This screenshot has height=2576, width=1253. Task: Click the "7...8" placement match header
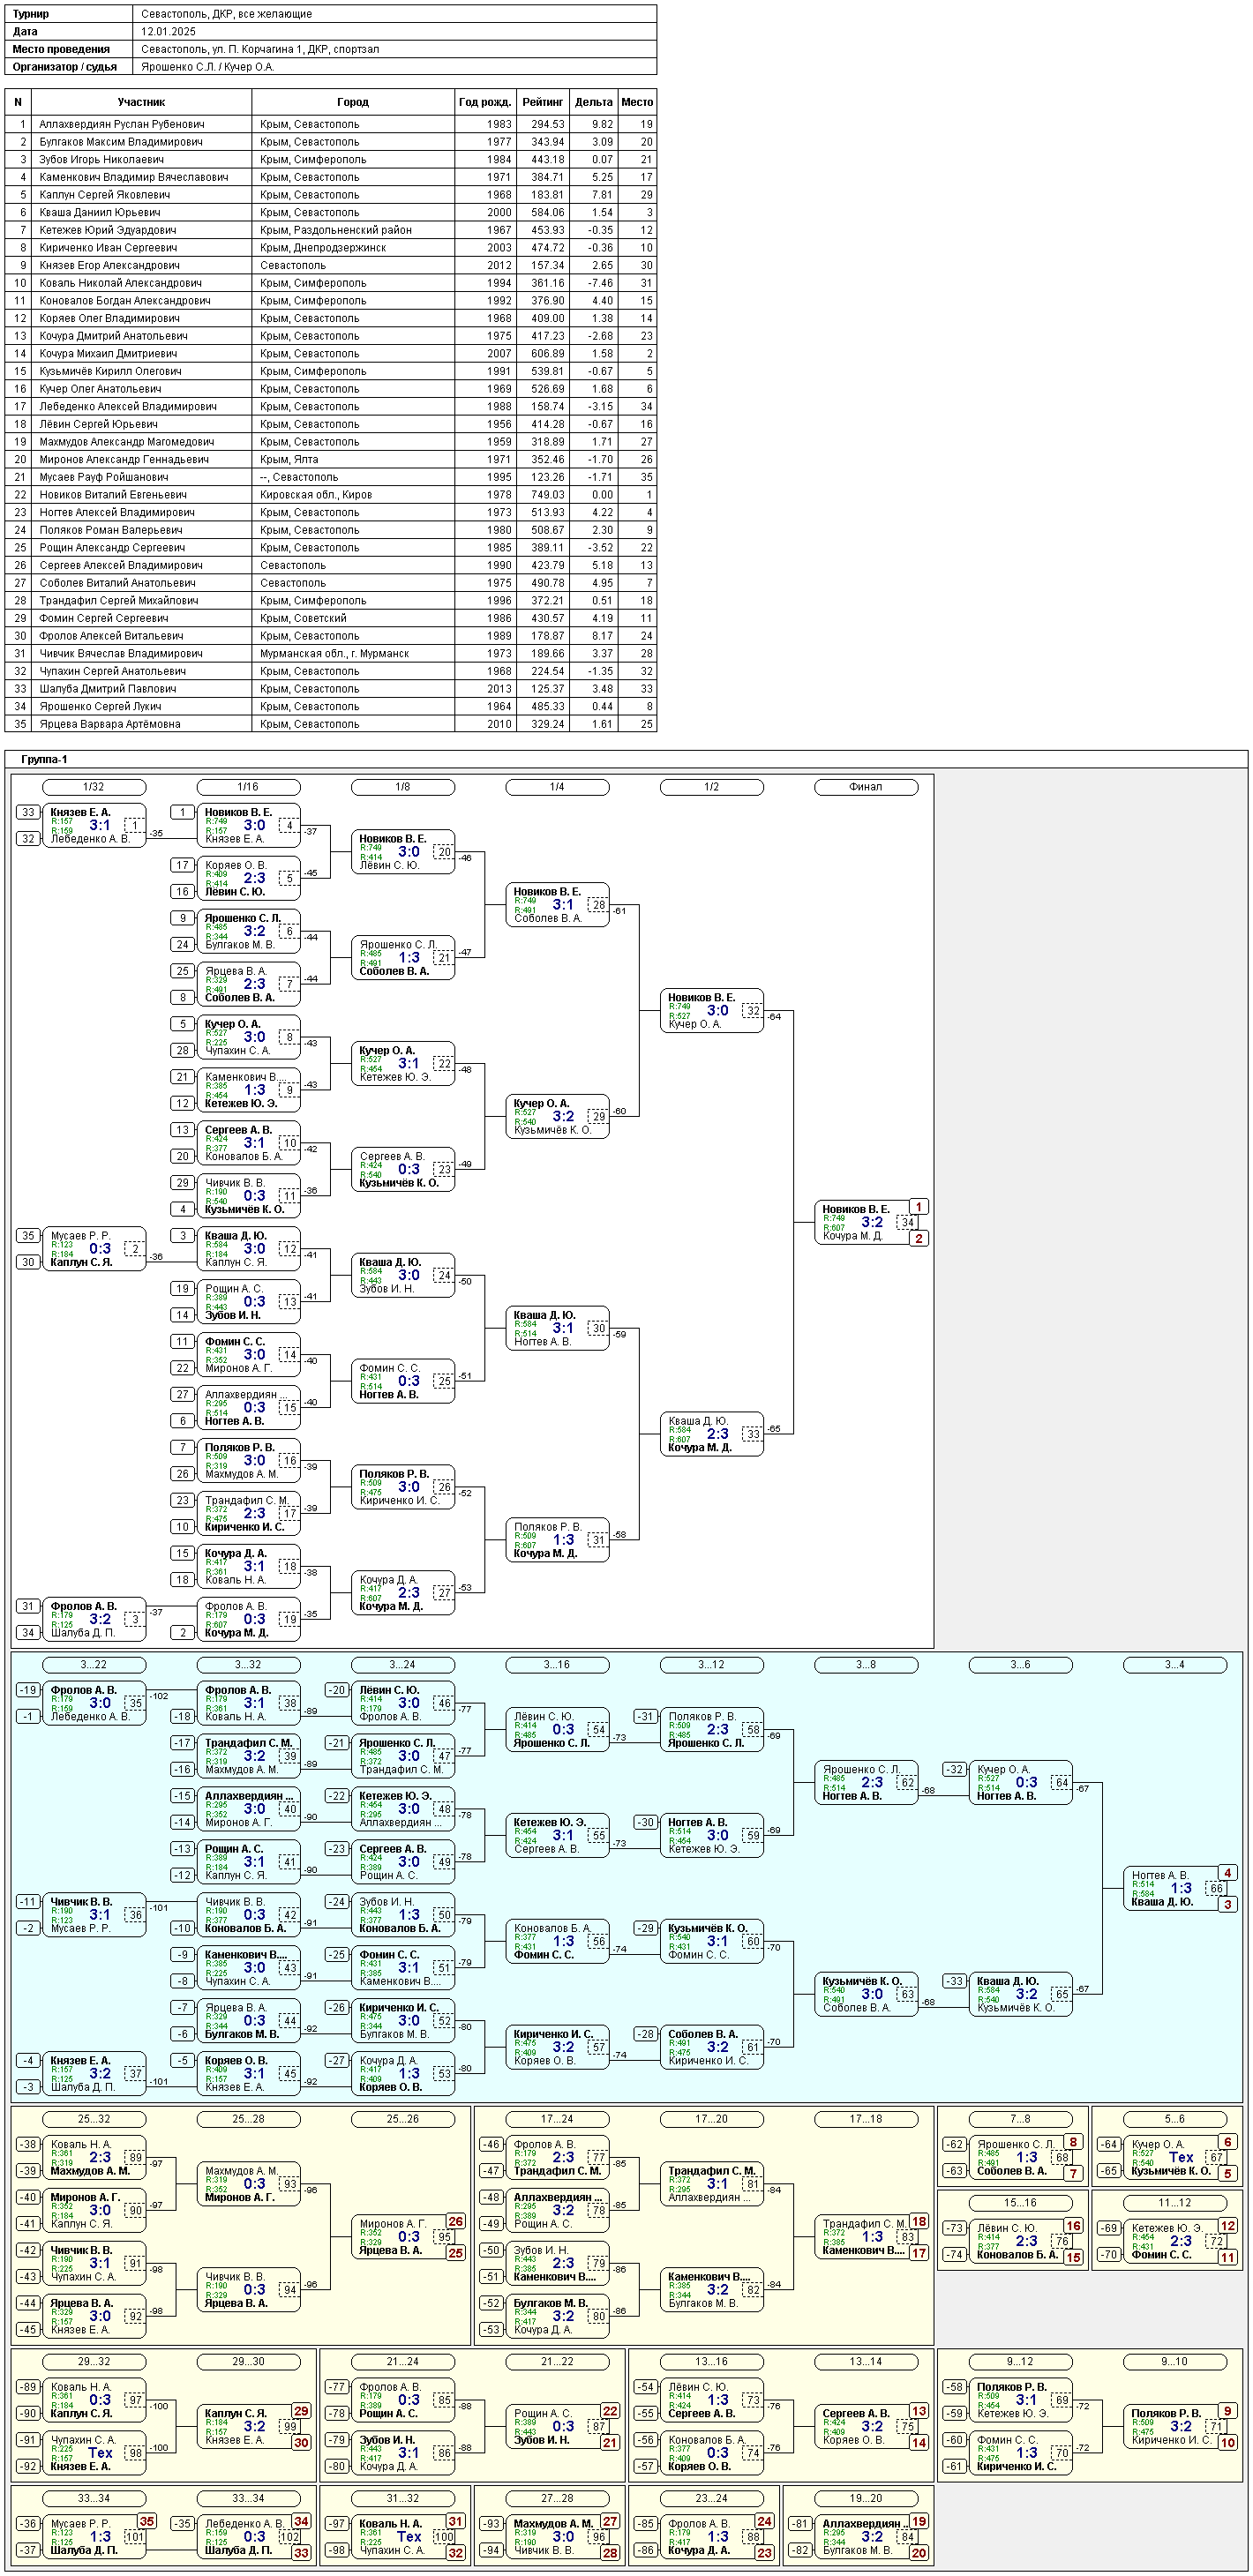click(1019, 2119)
